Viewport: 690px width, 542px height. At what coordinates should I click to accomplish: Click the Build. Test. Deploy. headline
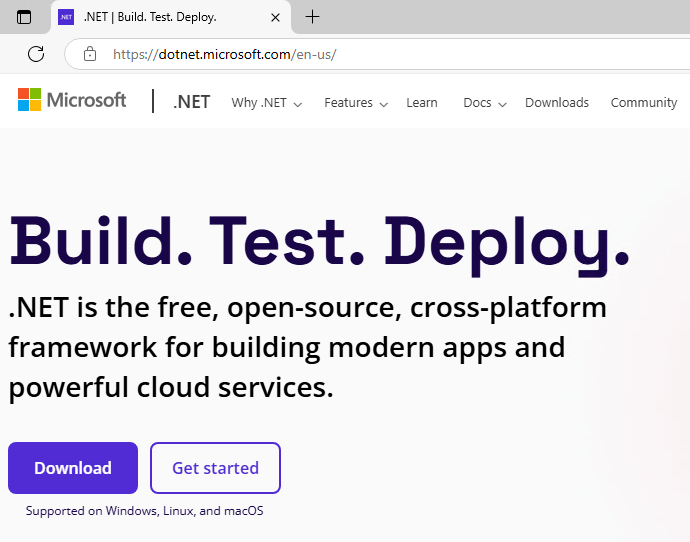tap(319, 244)
